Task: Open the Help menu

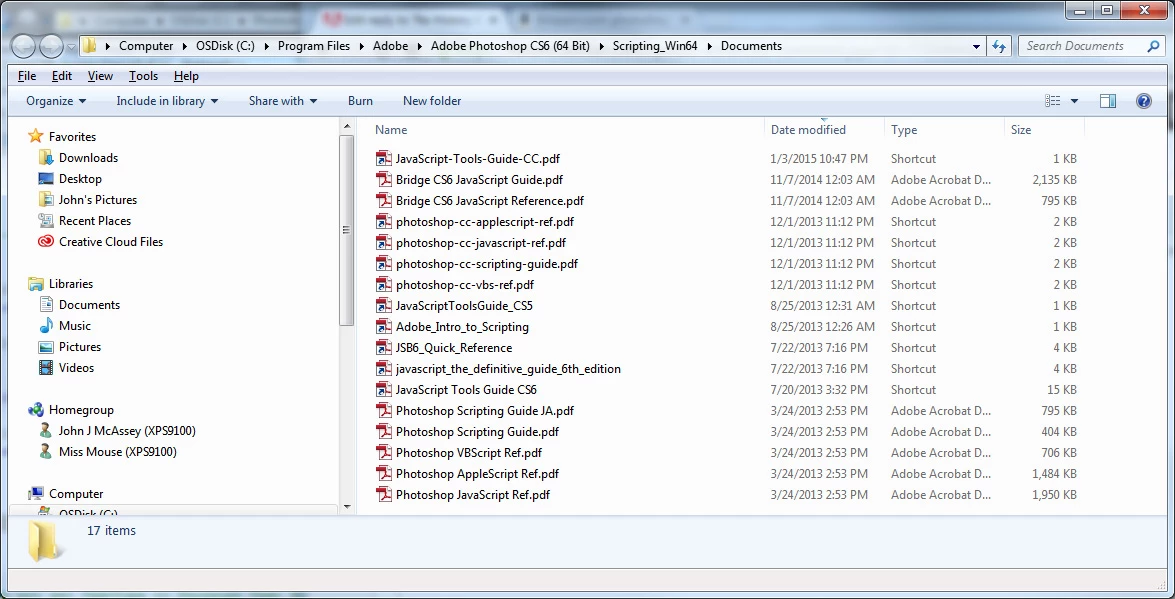Action: (x=186, y=76)
